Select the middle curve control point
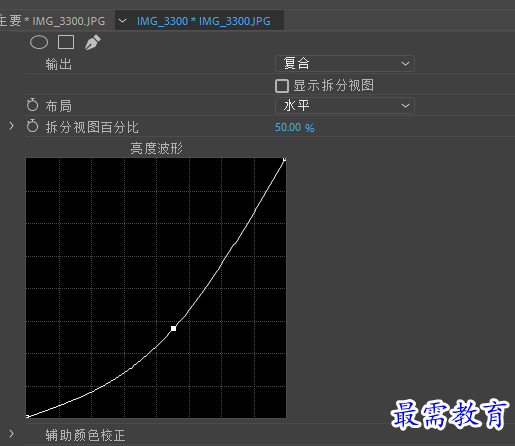 click(x=173, y=328)
